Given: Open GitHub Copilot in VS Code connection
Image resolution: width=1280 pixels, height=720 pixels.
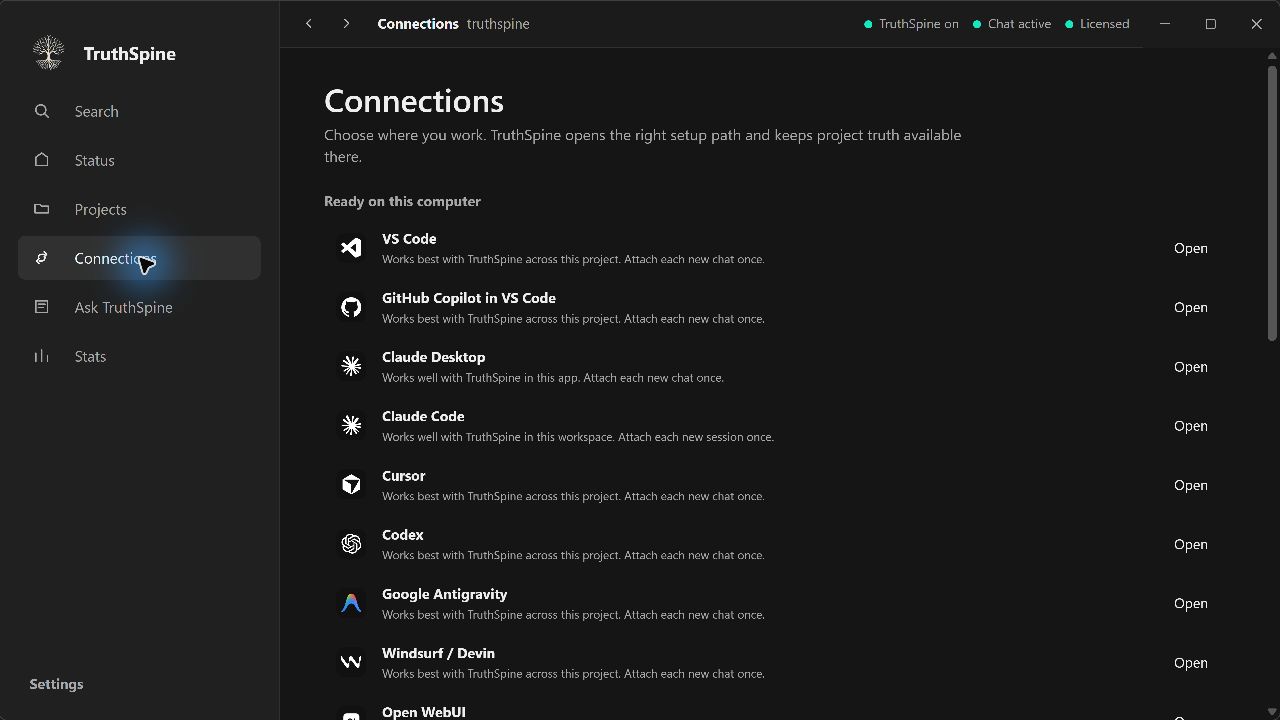Looking at the screenshot, I should 1190,307.
